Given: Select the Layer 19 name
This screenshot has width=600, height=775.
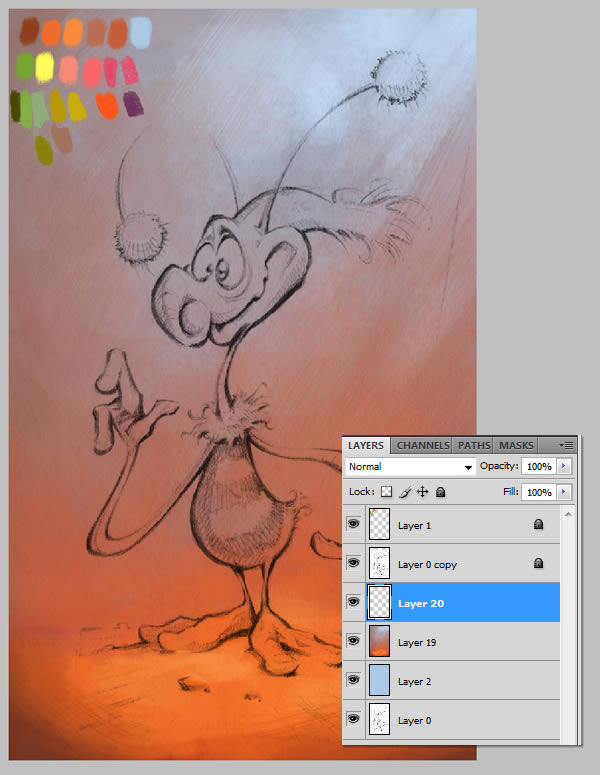Looking at the screenshot, I should point(417,643).
